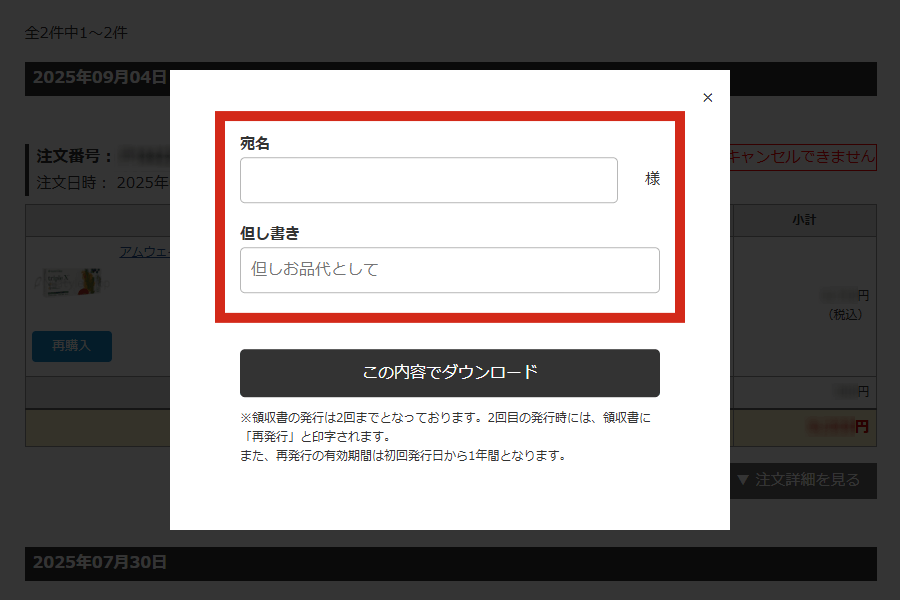Click the 宛名 field label
900x600 pixels.
[255, 144]
